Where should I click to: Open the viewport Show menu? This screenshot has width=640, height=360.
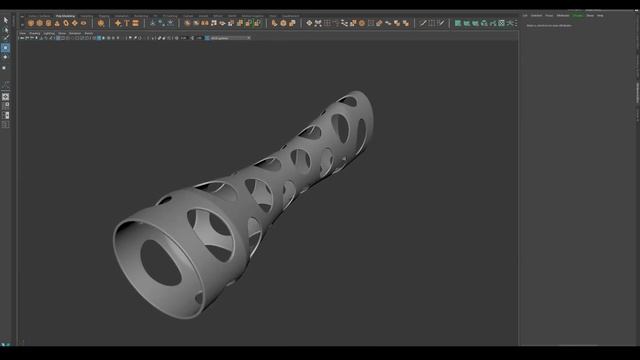click(62, 33)
